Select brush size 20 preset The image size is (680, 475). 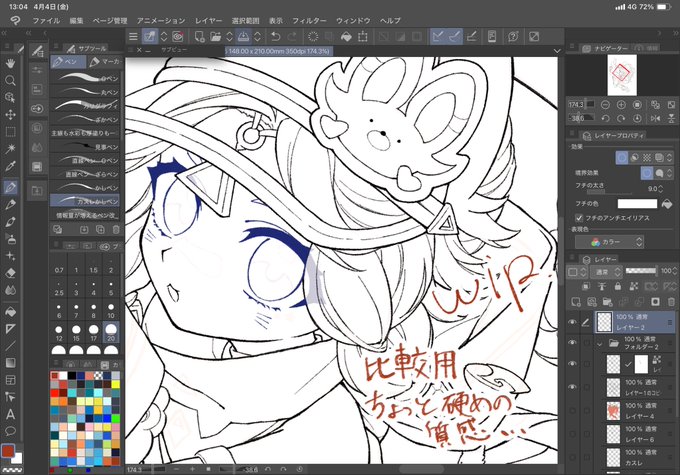pos(111,332)
